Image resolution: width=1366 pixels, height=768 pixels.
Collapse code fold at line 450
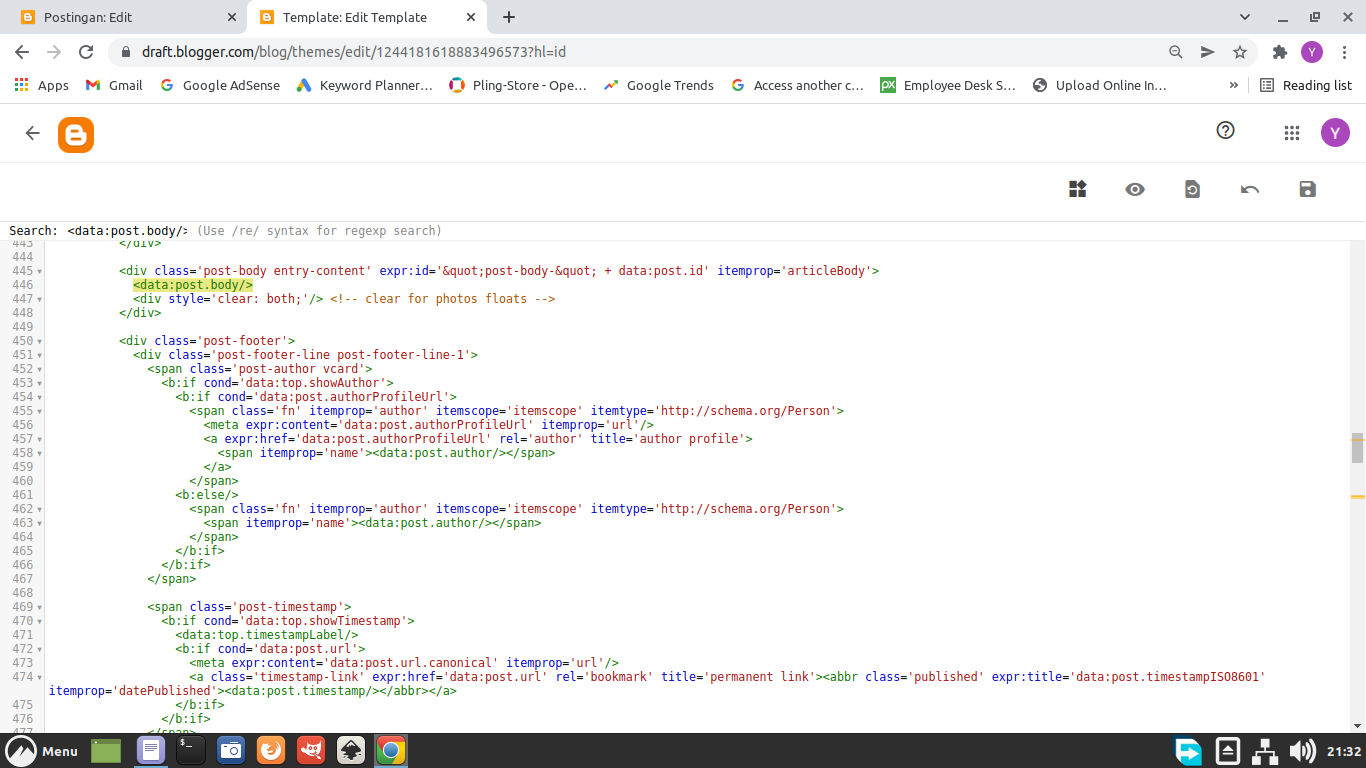click(40, 342)
